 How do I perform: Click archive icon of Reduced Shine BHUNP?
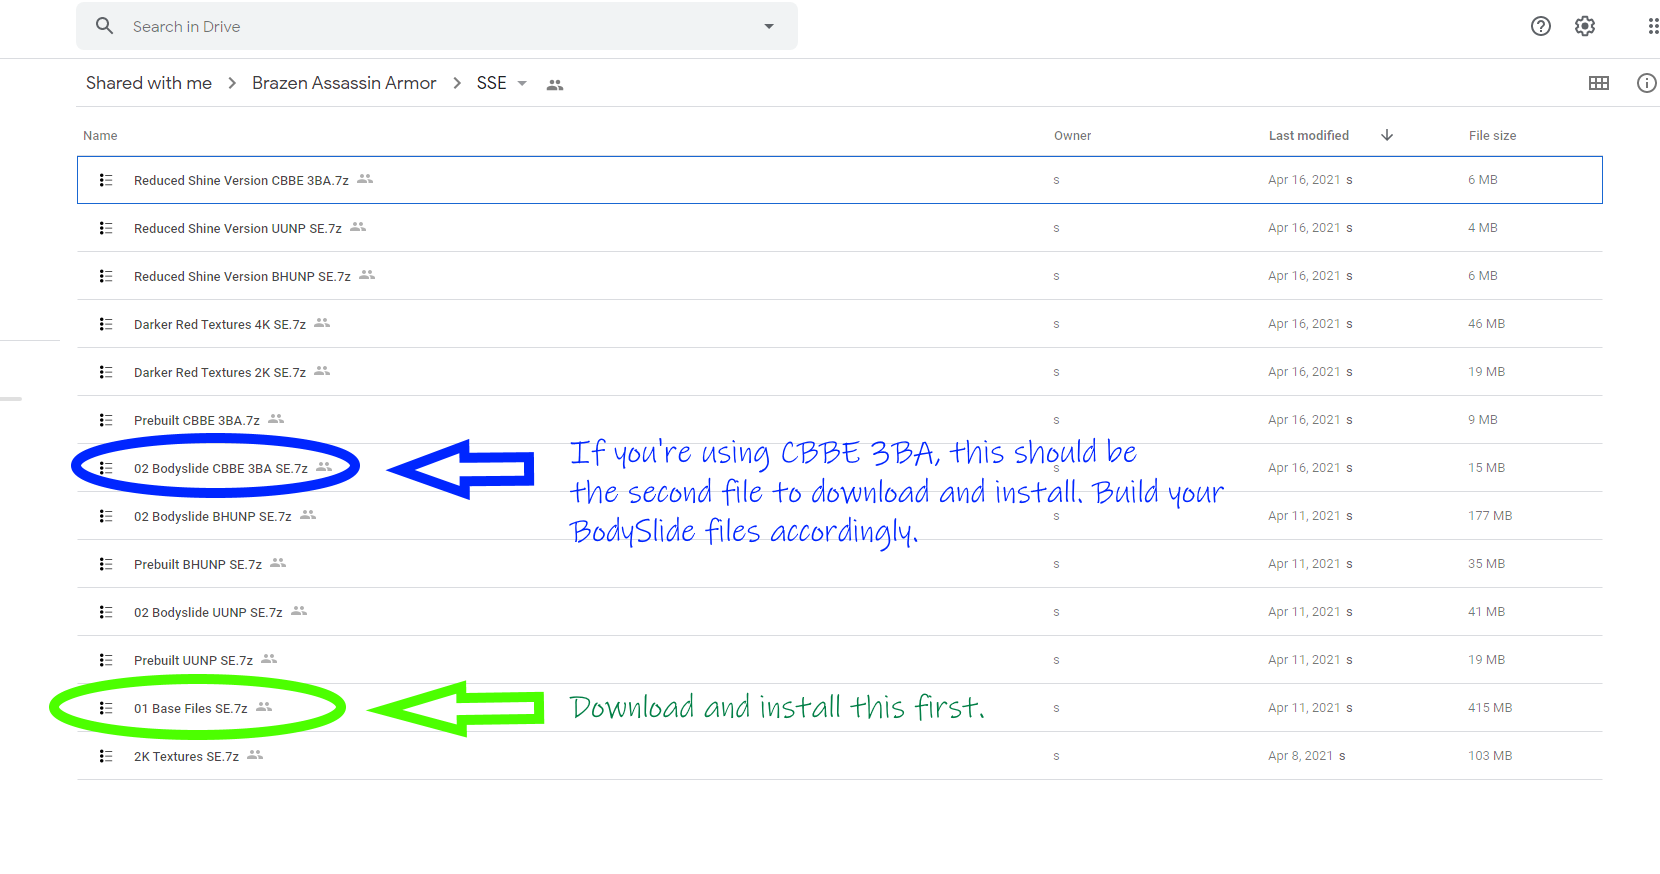click(x=106, y=276)
